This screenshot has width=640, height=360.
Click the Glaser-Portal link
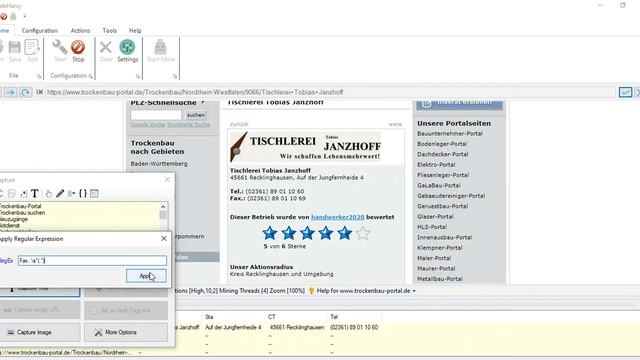point(435,216)
